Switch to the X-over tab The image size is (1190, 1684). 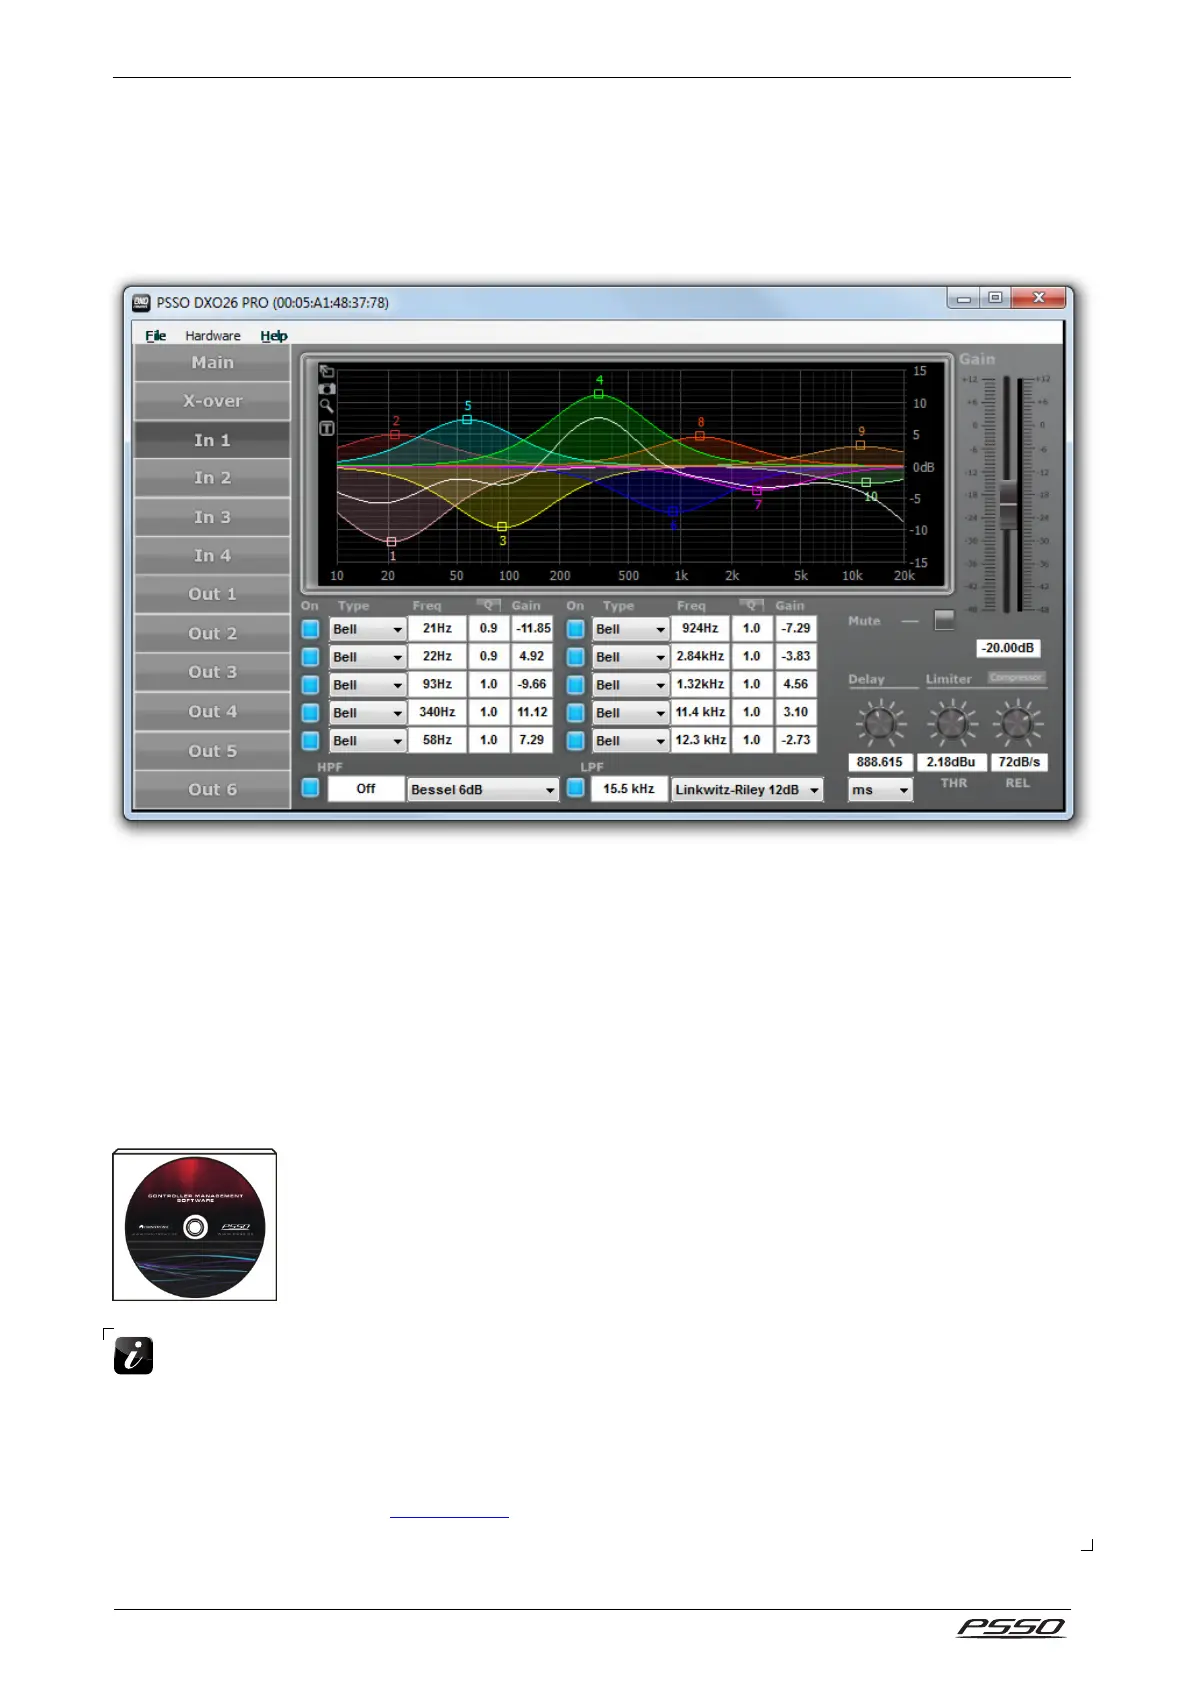click(x=212, y=401)
